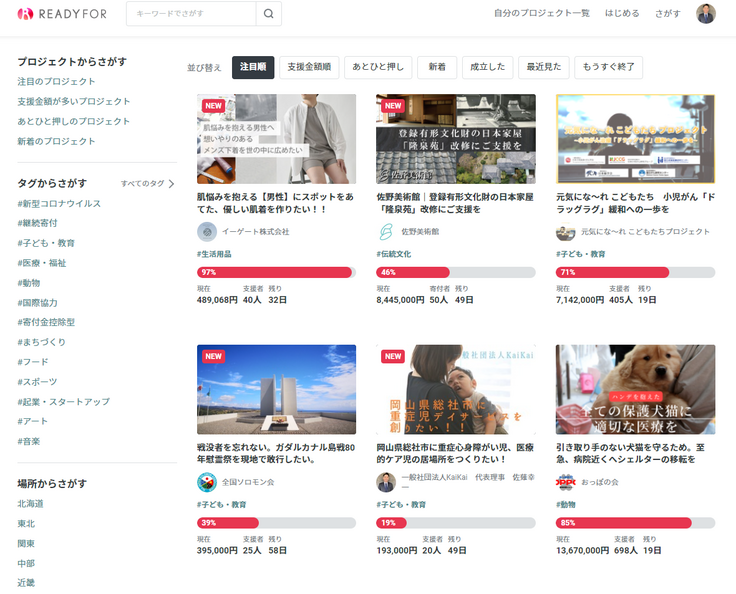Sort projects by 支援金額順
The height and width of the screenshot is (594, 736).
coord(308,67)
